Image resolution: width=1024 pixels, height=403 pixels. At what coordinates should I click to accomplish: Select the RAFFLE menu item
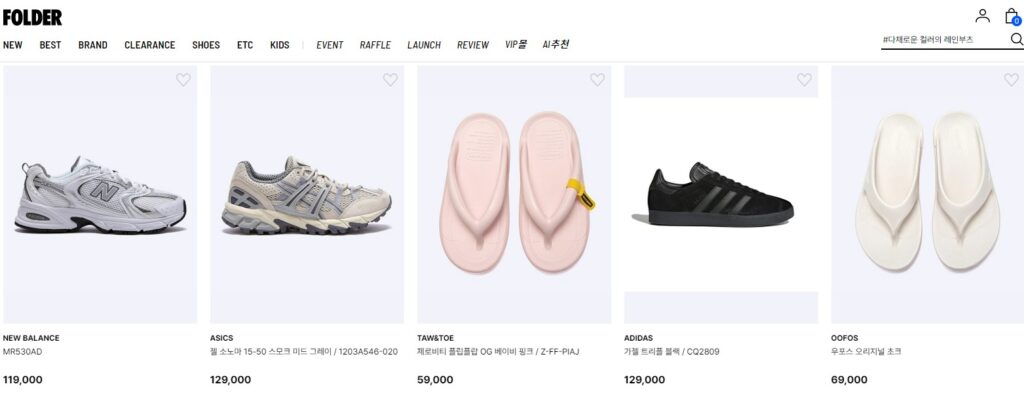[375, 45]
